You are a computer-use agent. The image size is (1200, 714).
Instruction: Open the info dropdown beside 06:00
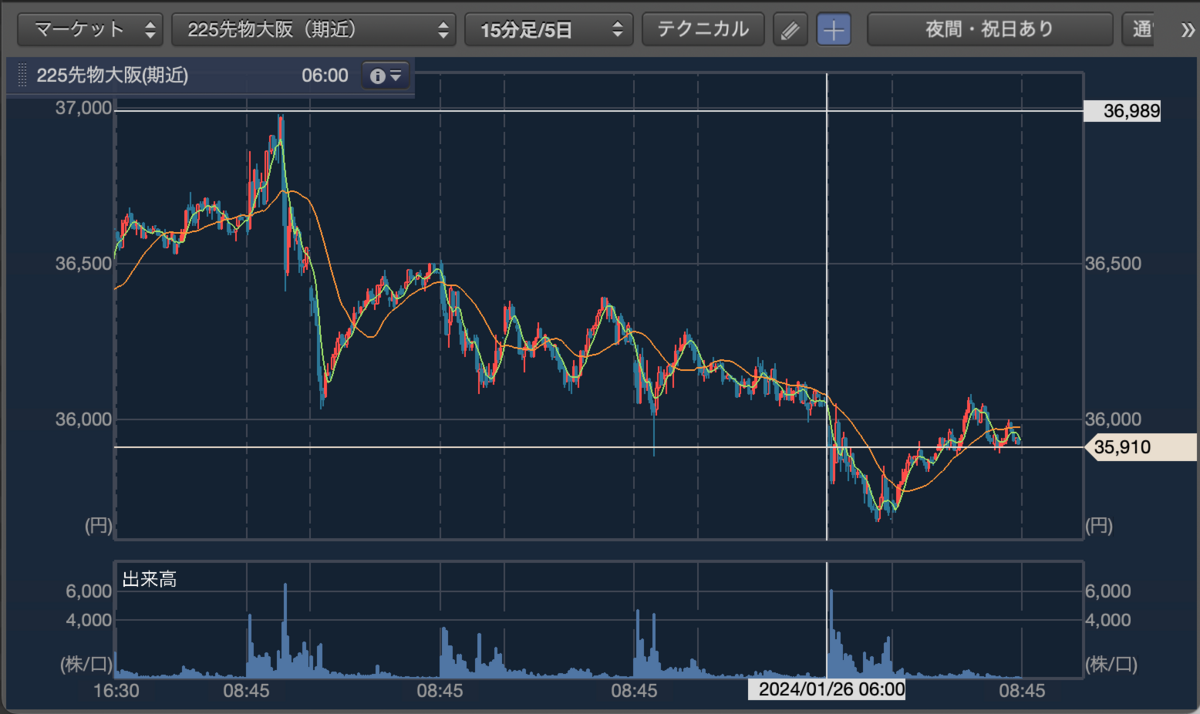click(385, 76)
